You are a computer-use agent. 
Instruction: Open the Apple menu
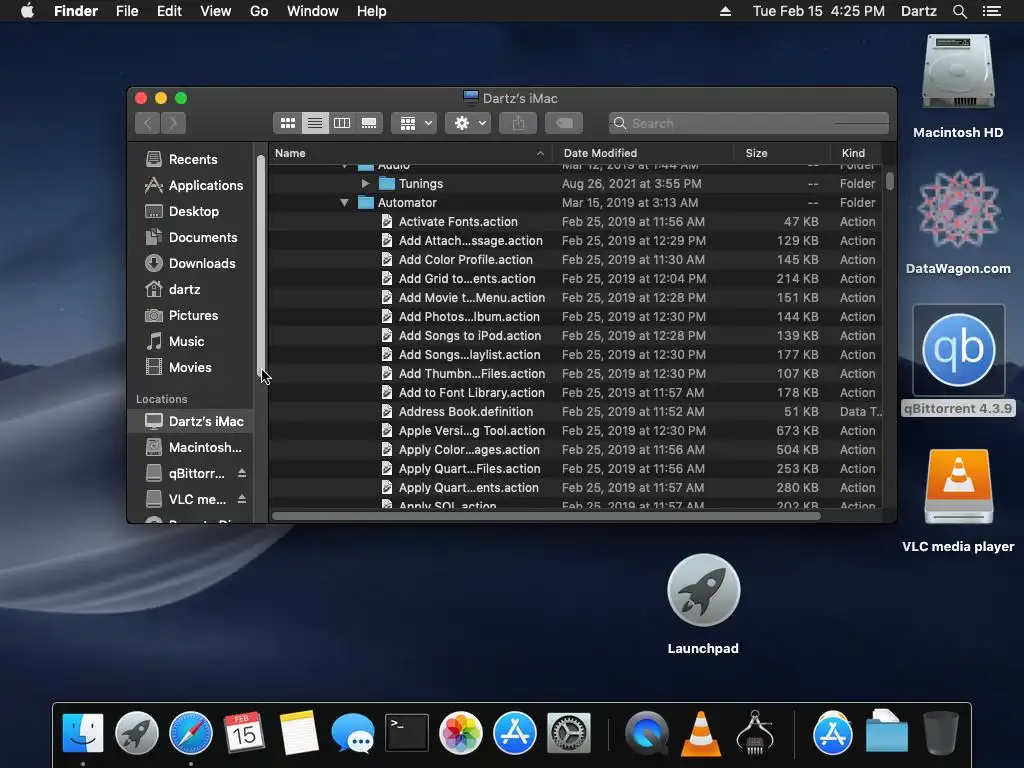coord(27,11)
